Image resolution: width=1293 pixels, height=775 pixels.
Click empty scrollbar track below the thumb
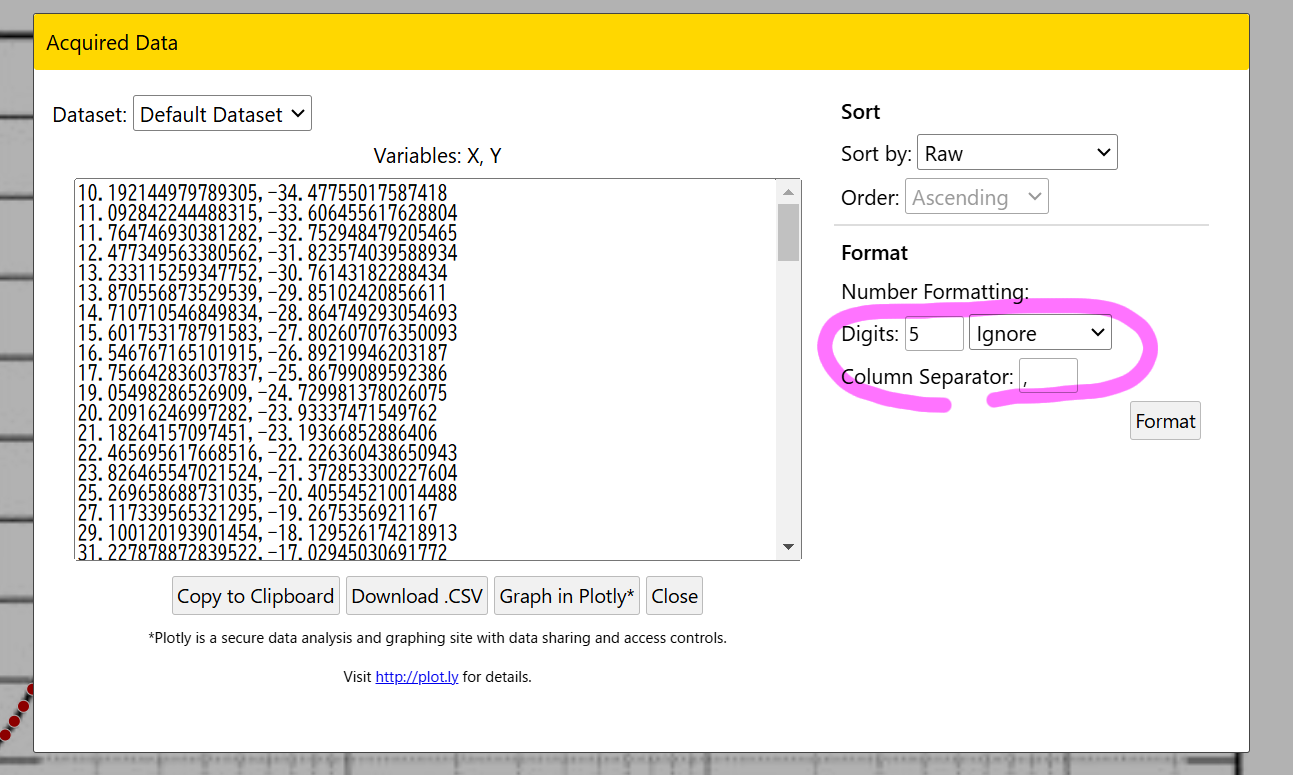pos(788,400)
